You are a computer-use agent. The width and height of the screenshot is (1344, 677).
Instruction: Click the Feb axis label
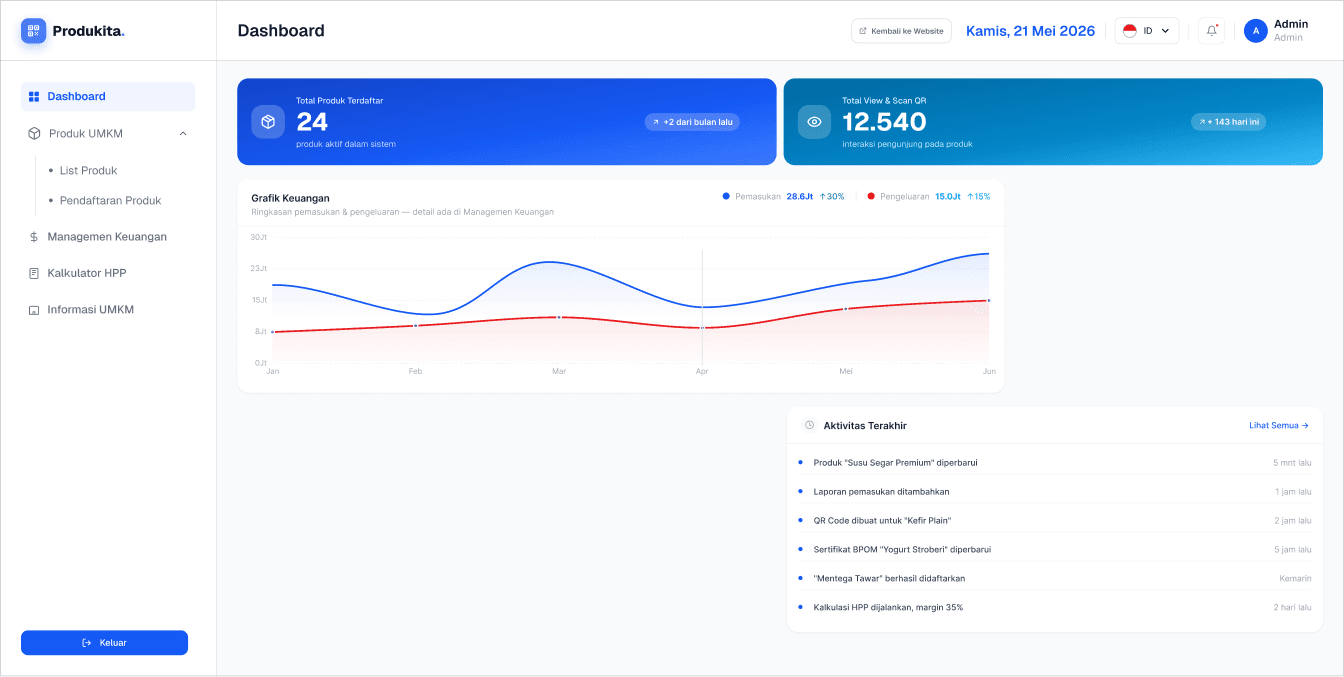click(x=415, y=371)
